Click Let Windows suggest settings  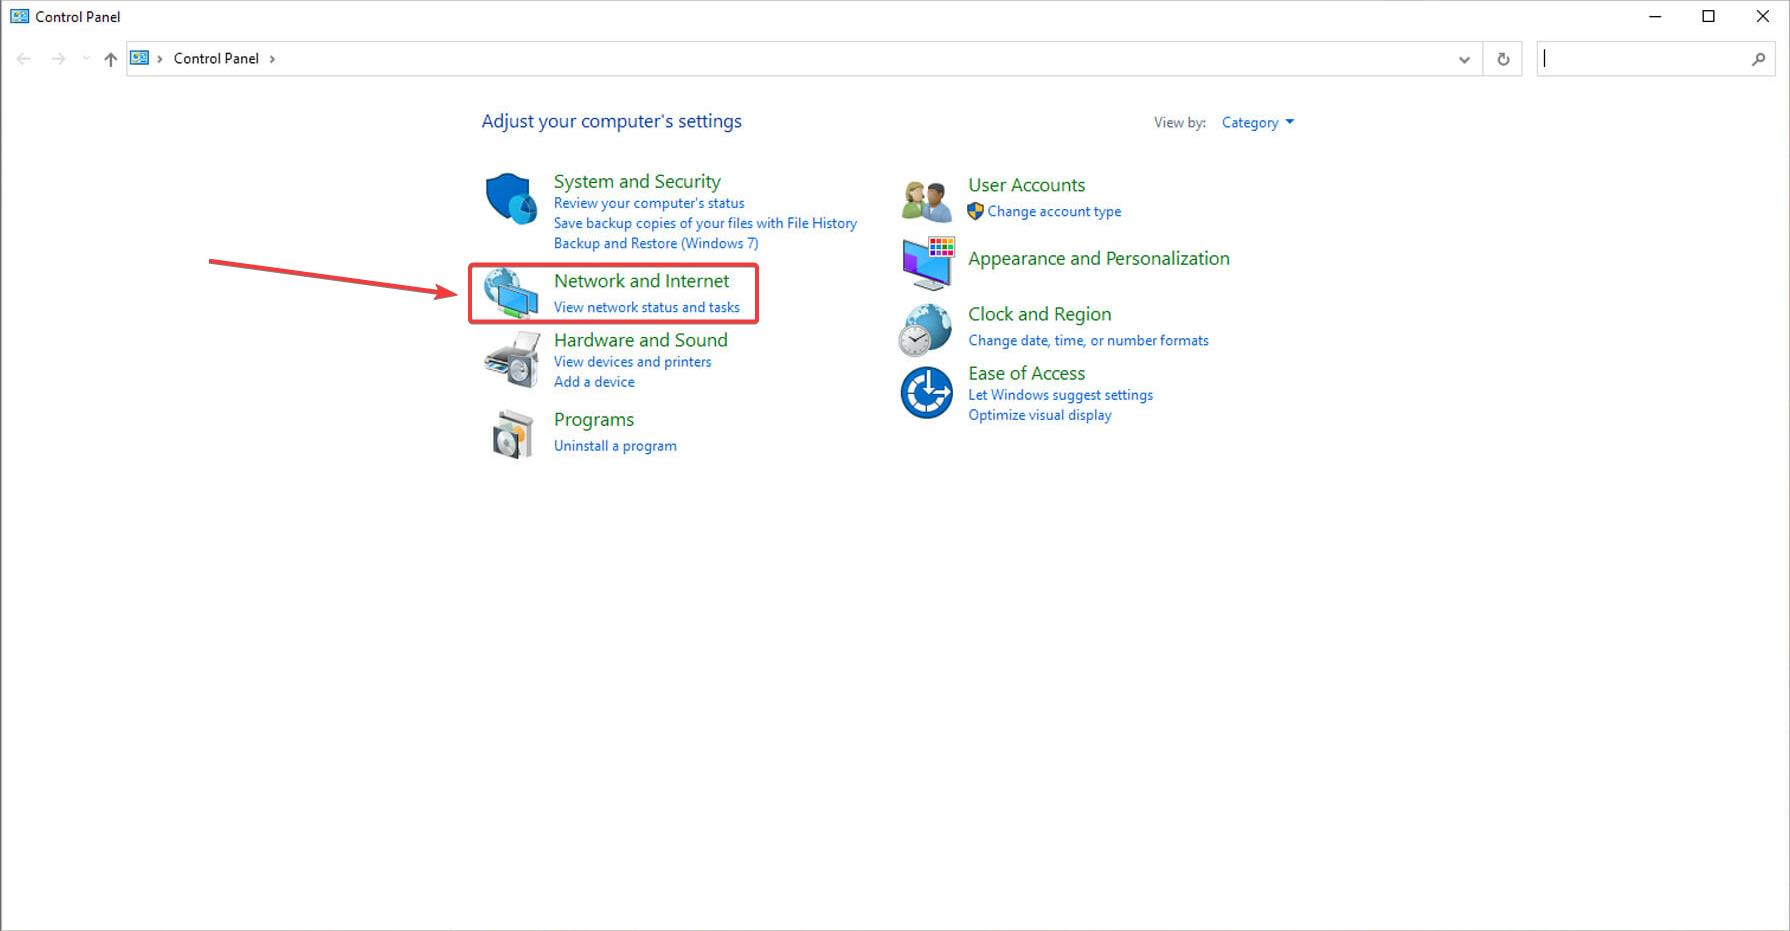coord(1060,395)
